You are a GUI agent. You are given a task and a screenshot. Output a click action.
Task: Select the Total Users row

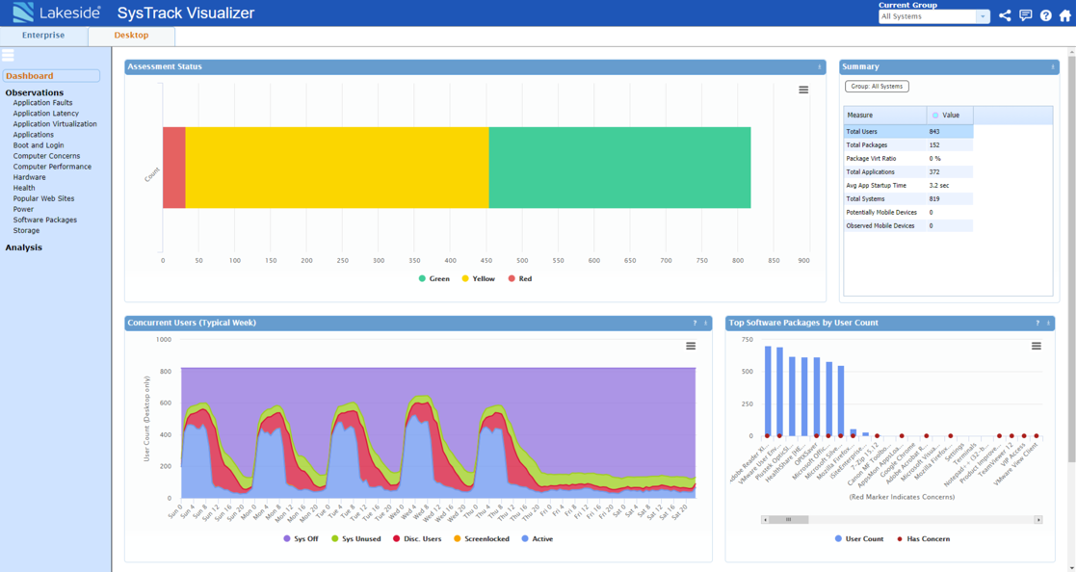[x=908, y=132]
